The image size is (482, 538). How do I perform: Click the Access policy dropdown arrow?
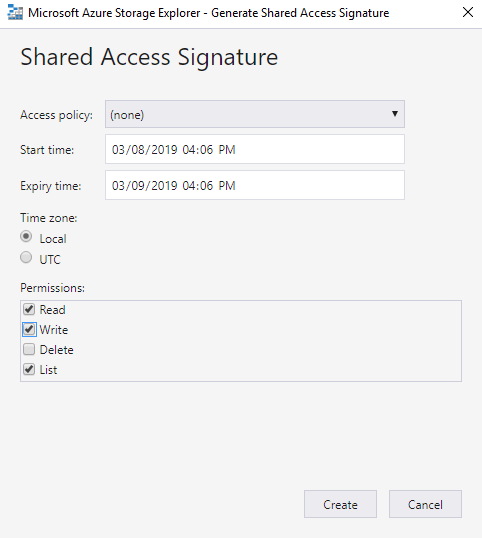coord(395,114)
